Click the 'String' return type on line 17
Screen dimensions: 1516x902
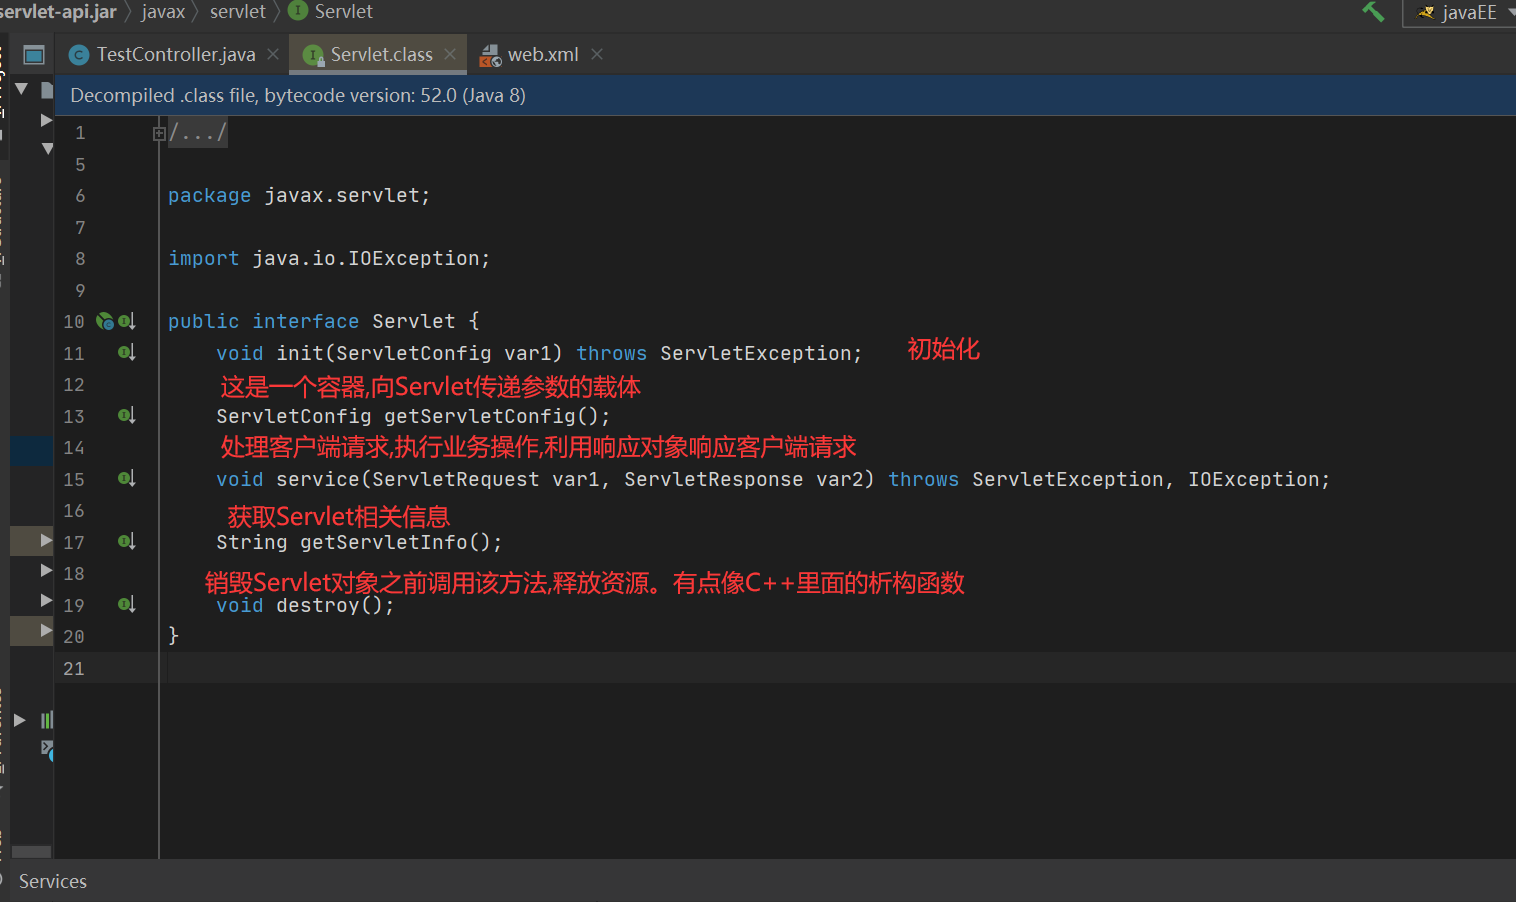[252, 543]
